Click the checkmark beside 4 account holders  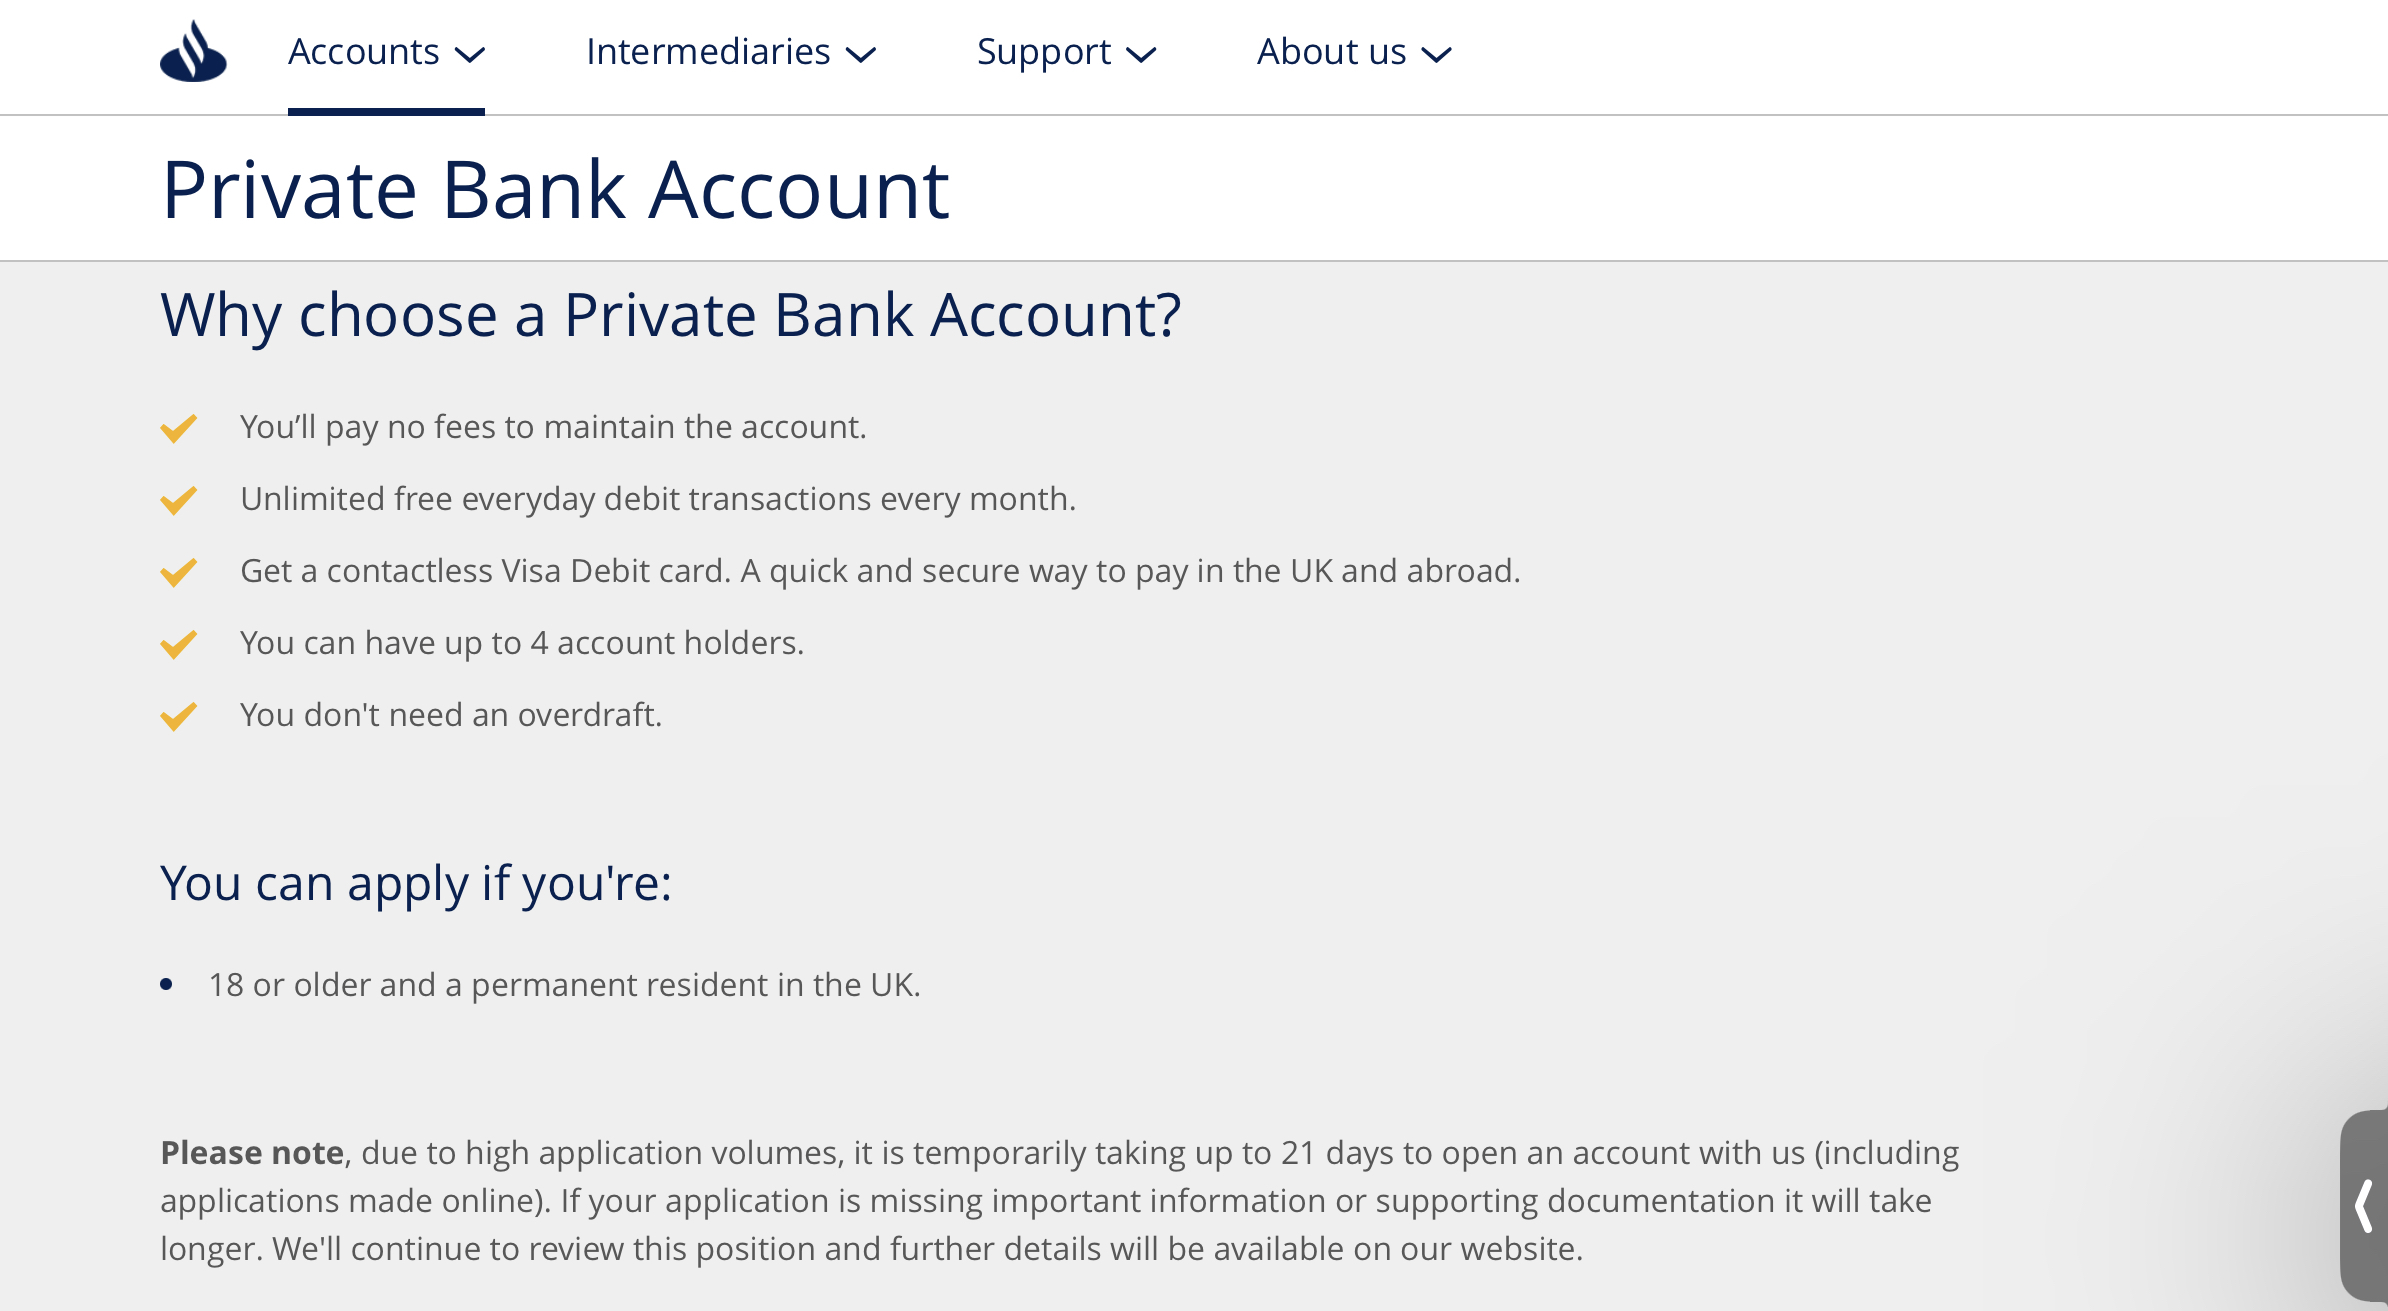pyautogui.click(x=179, y=644)
